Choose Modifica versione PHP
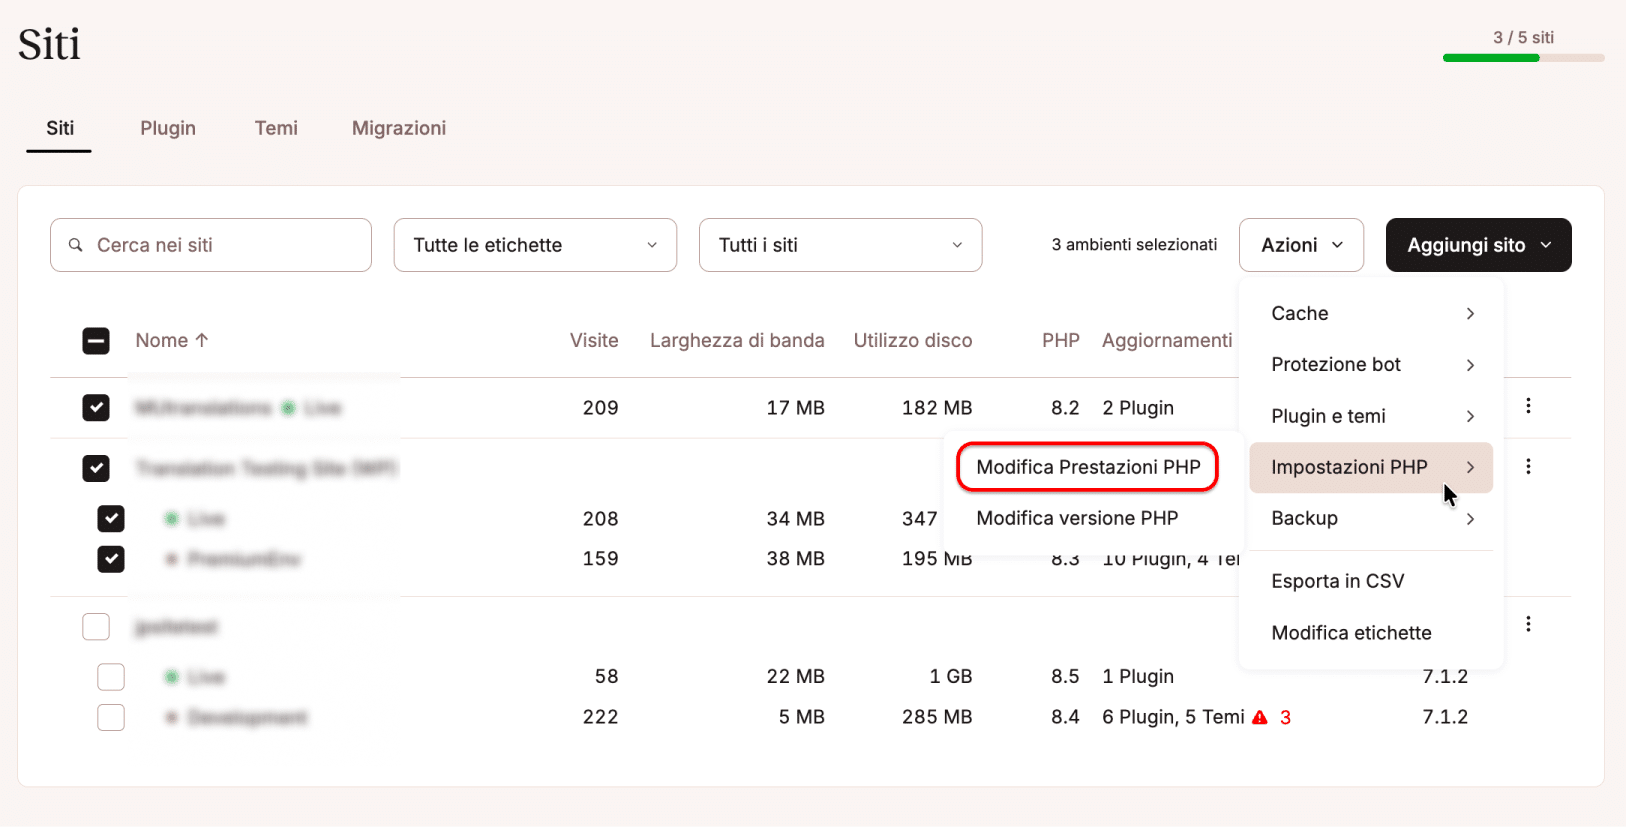1626x827 pixels. [1077, 518]
